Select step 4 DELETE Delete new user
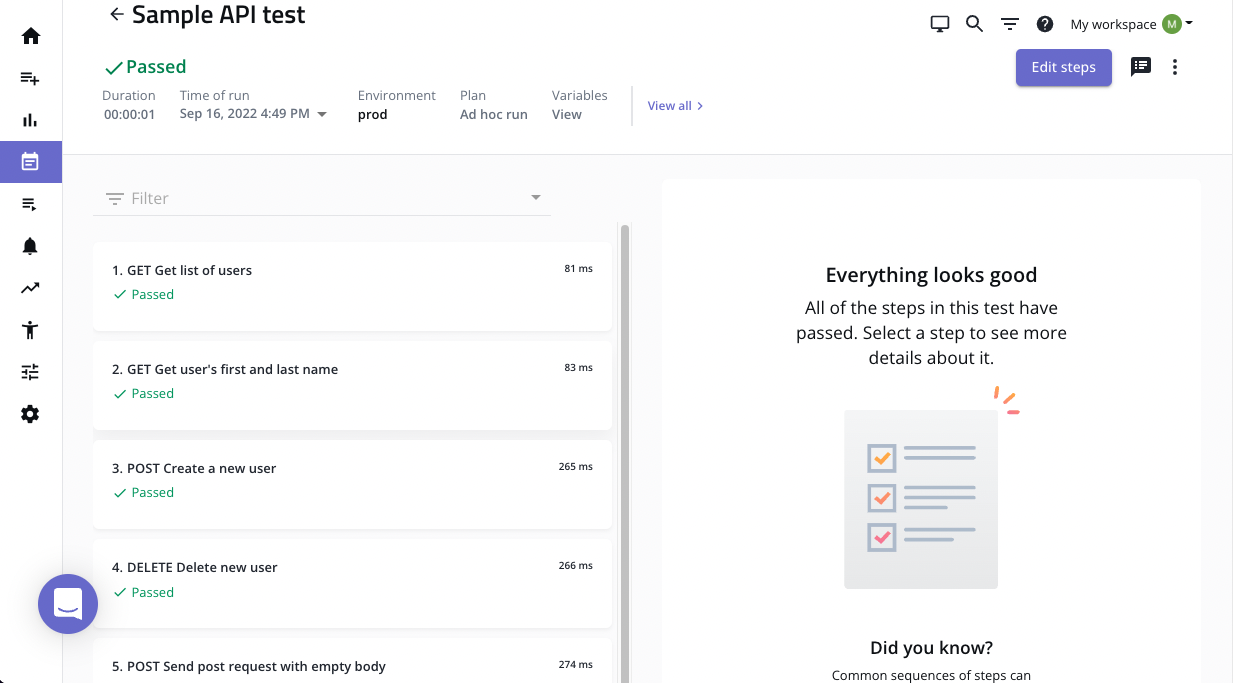 [x=352, y=583]
